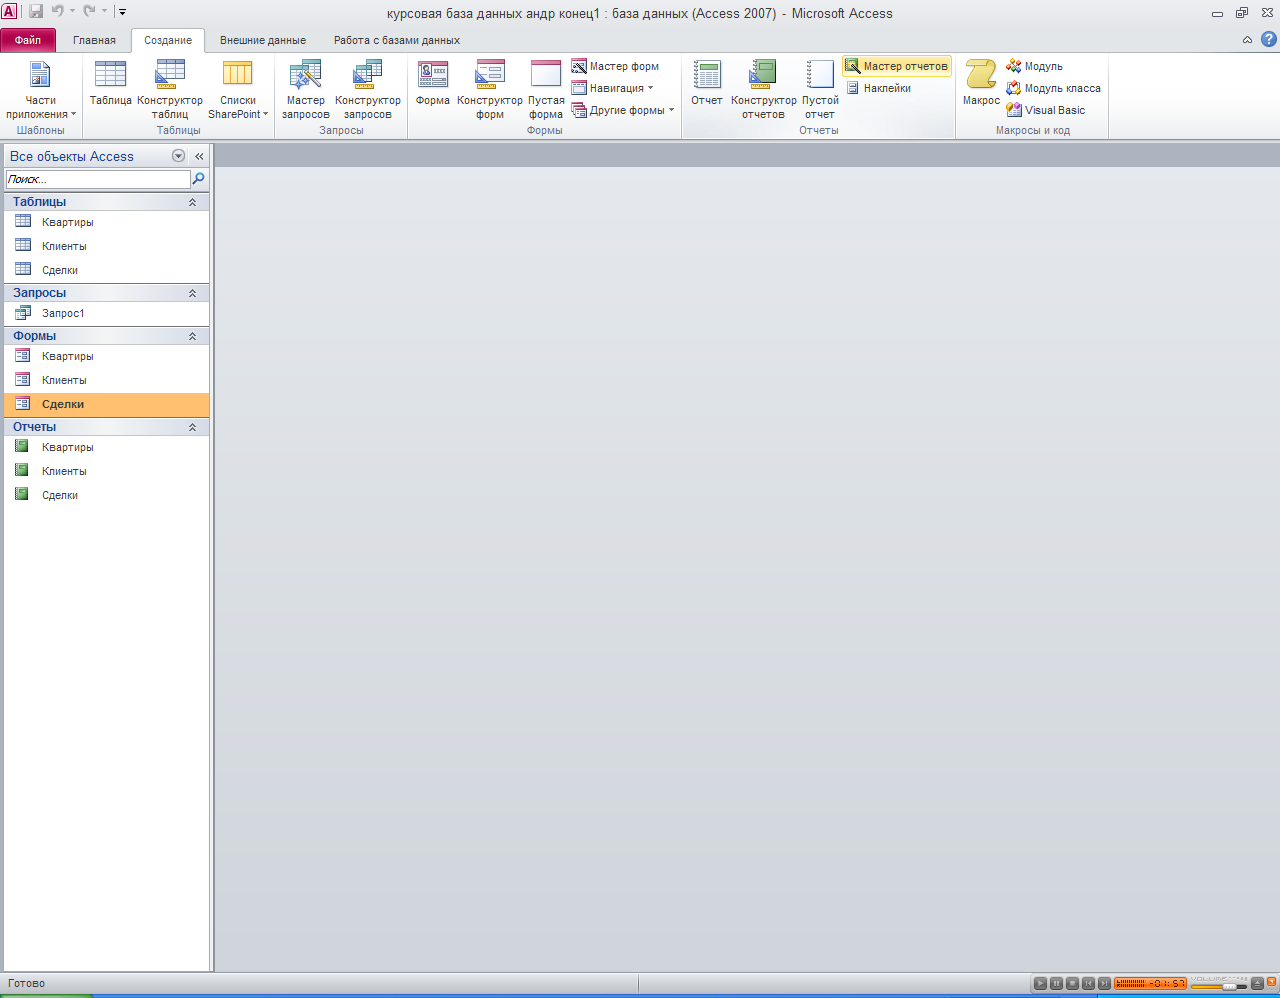This screenshot has width=1280, height=998.
Task: Open Конструктор форм form designer
Action: [490, 89]
